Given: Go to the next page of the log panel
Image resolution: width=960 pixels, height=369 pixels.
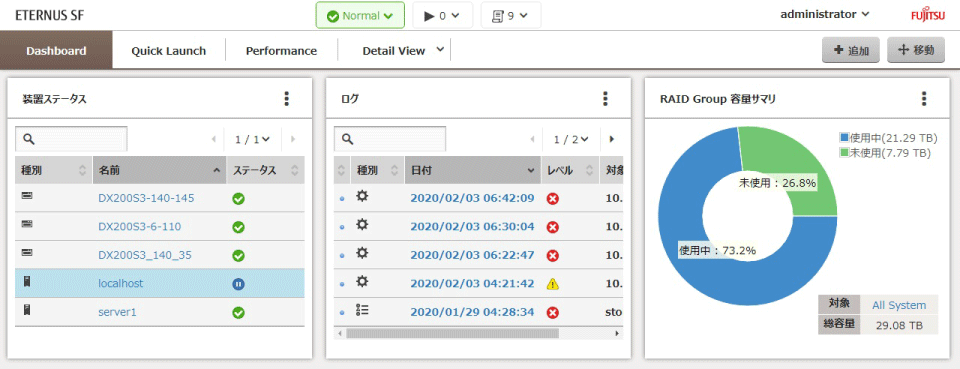Looking at the screenshot, I should click(x=611, y=140).
